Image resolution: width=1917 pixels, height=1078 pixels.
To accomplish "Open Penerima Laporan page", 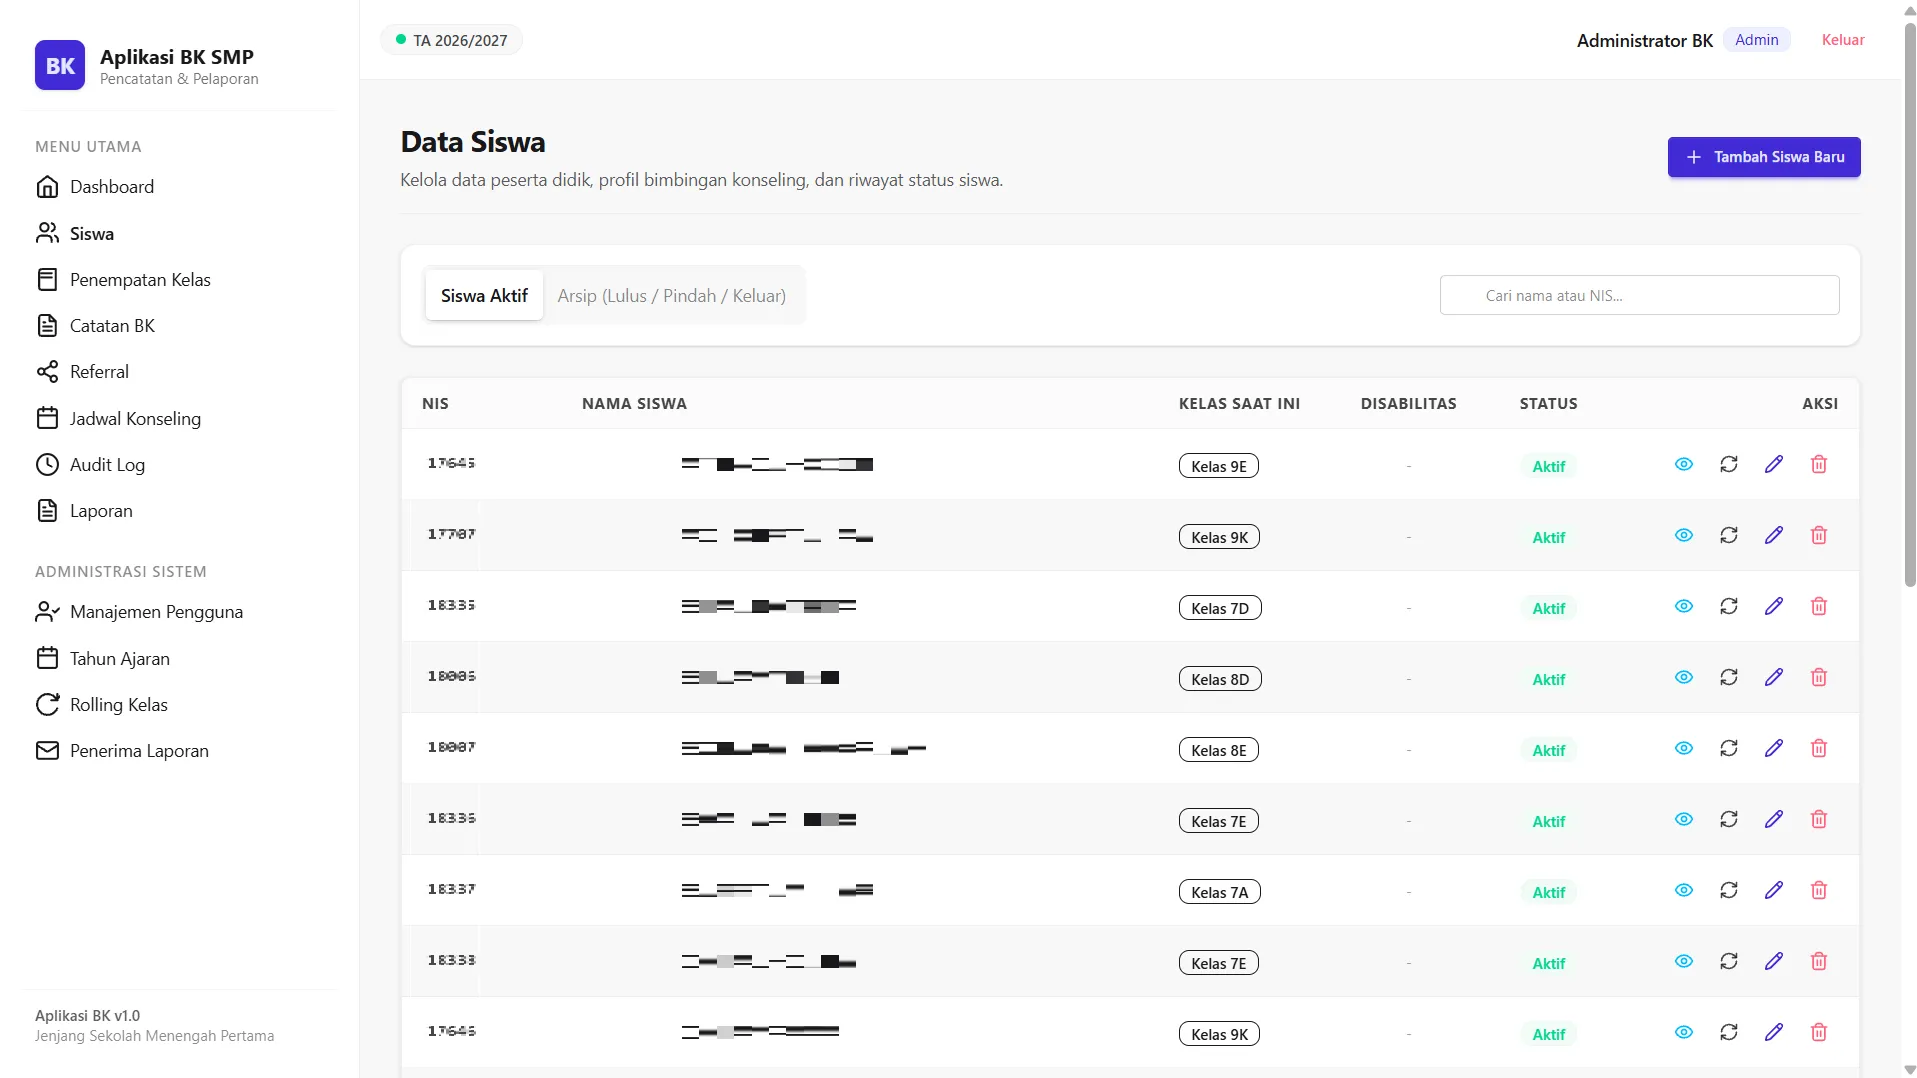I will click(x=122, y=751).
